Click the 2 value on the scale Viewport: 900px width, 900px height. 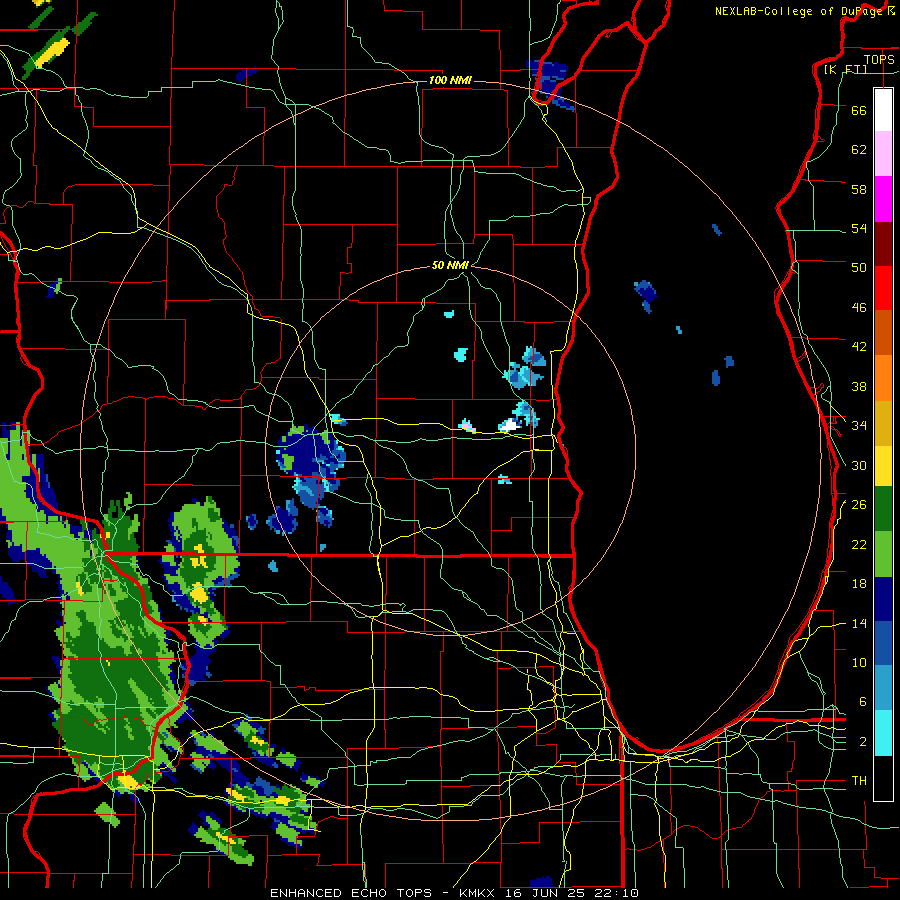pos(863,742)
